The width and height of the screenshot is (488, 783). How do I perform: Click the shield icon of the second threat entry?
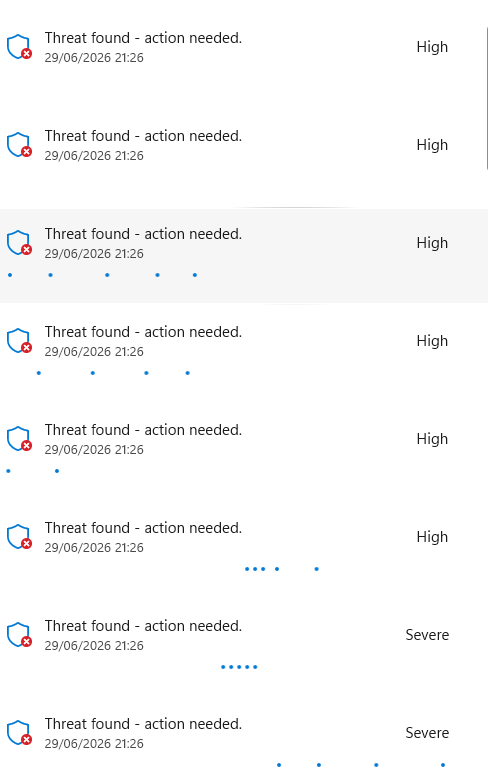[19, 145]
